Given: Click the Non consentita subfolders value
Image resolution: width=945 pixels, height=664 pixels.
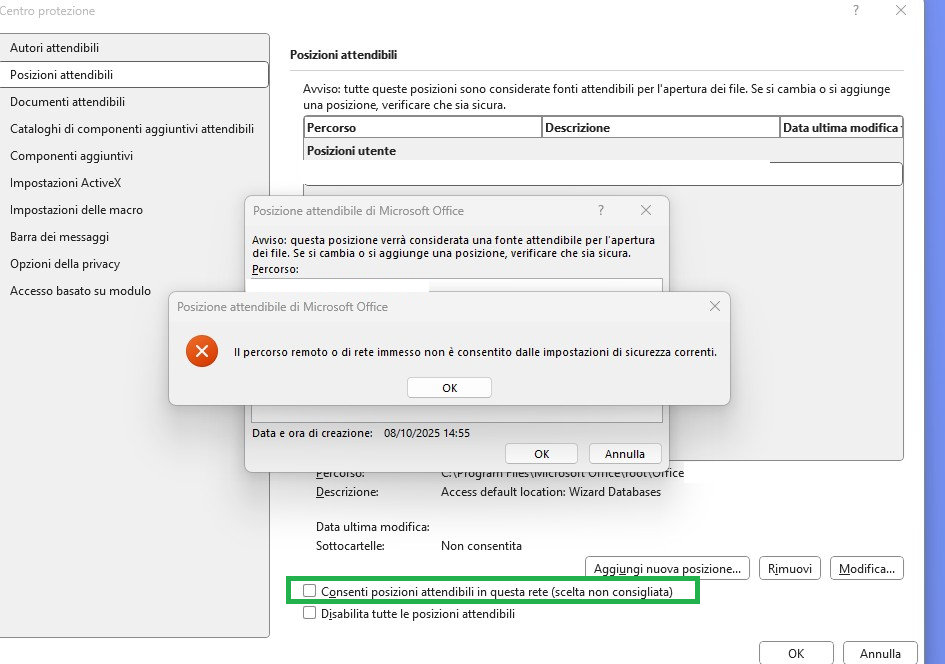Looking at the screenshot, I should point(482,546).
